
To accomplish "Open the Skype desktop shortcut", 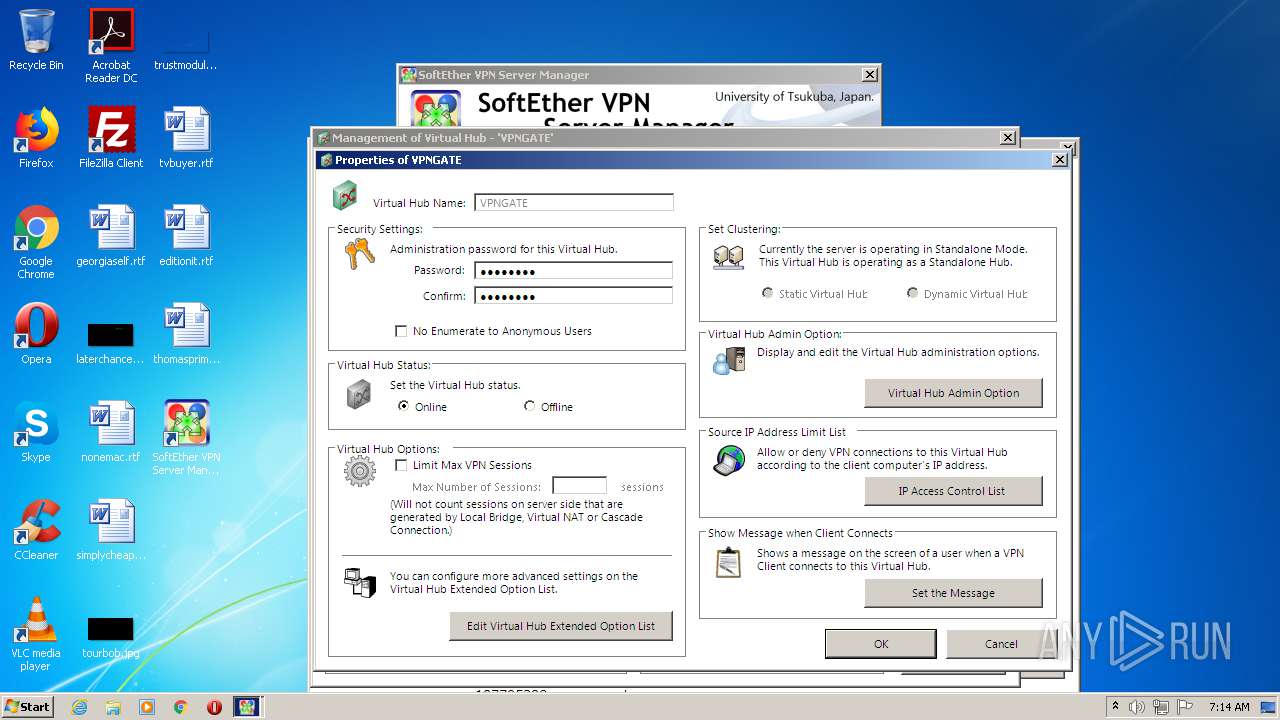I will 36,432.
